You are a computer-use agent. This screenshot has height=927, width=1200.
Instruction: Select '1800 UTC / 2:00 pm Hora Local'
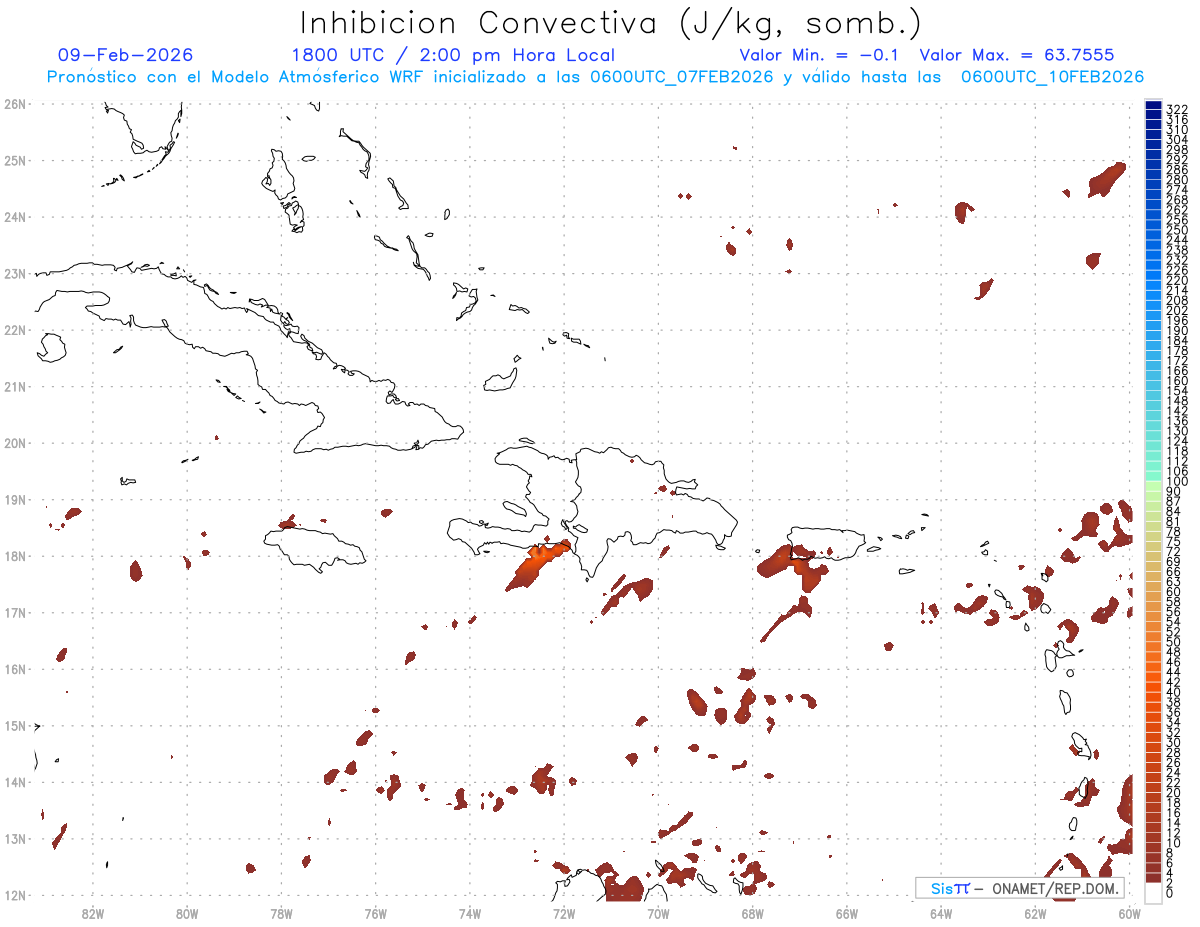click(453, 55)
